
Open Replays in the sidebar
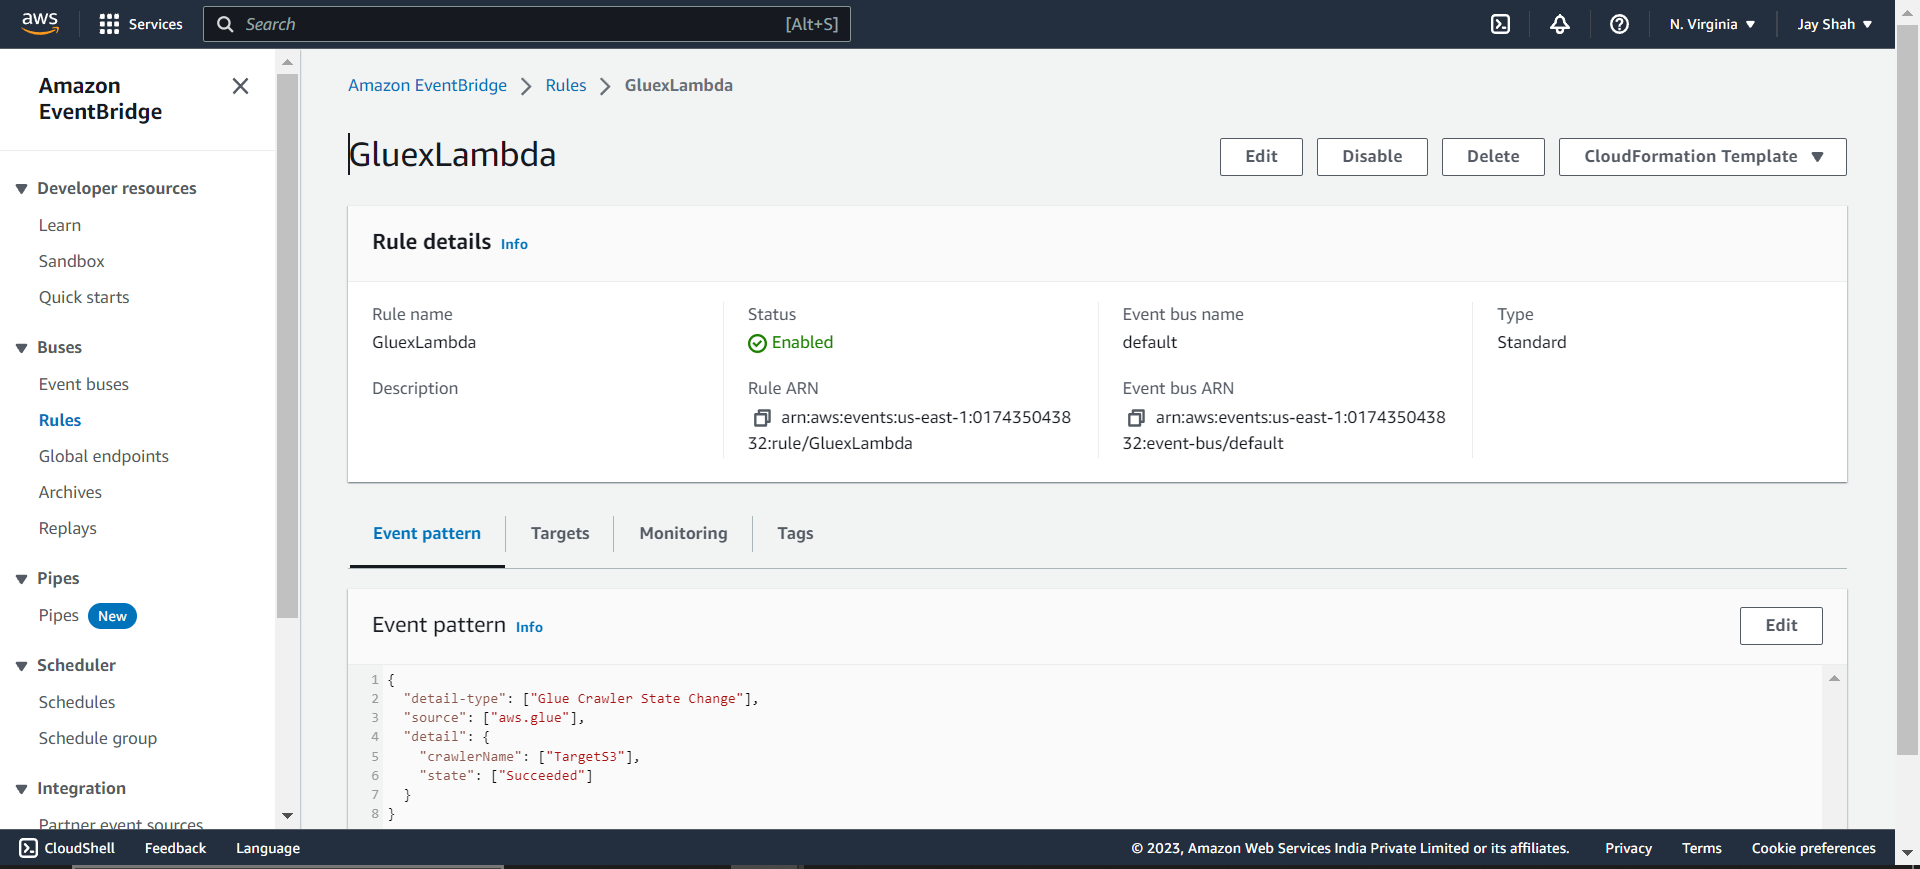point(68,529)
